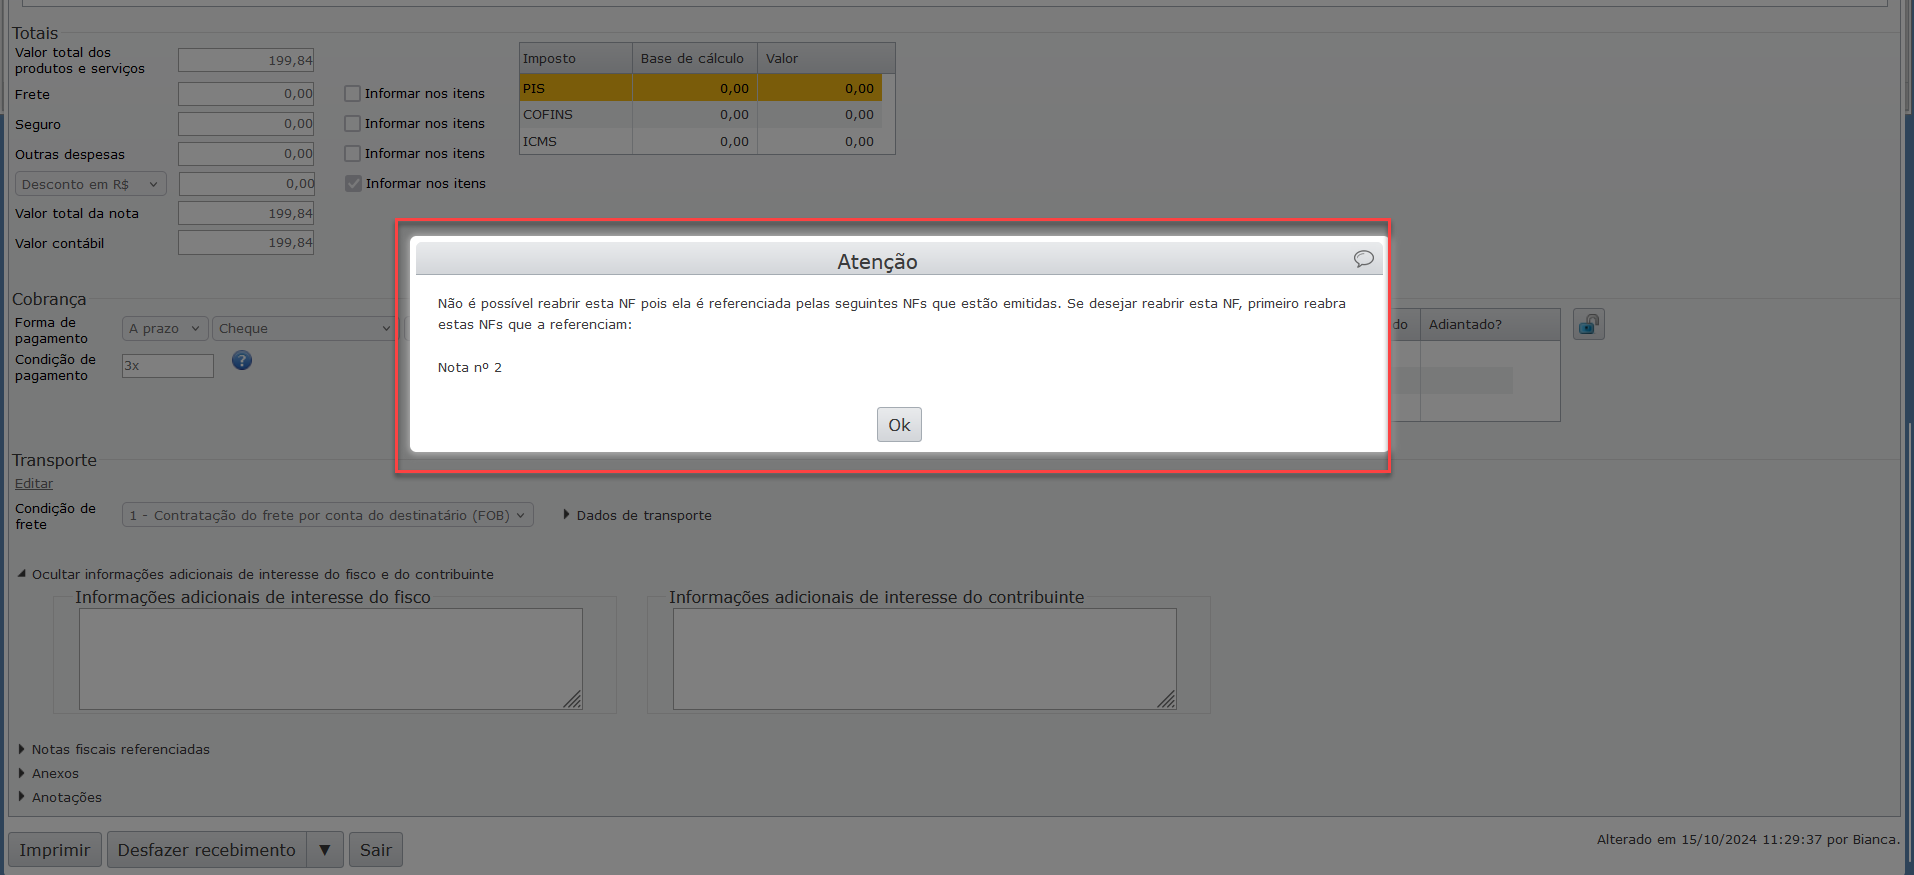This screenshot has width=1914, height=875.
Task: Click Desfazer recebimento button
Action: pos(207,850)
